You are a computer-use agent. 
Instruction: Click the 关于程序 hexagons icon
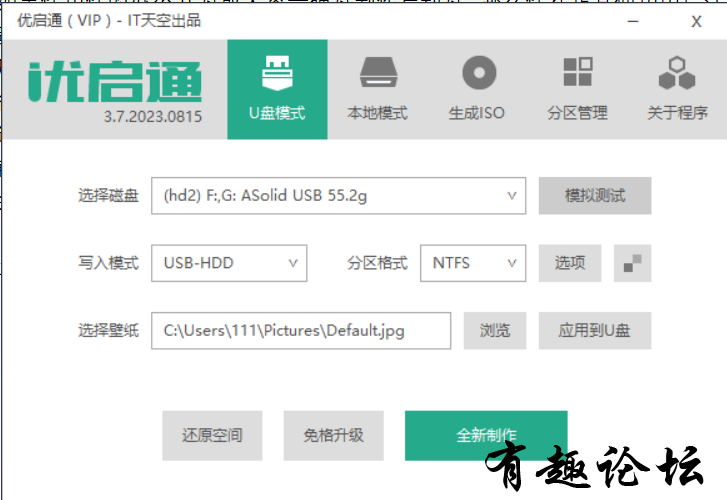677,73
